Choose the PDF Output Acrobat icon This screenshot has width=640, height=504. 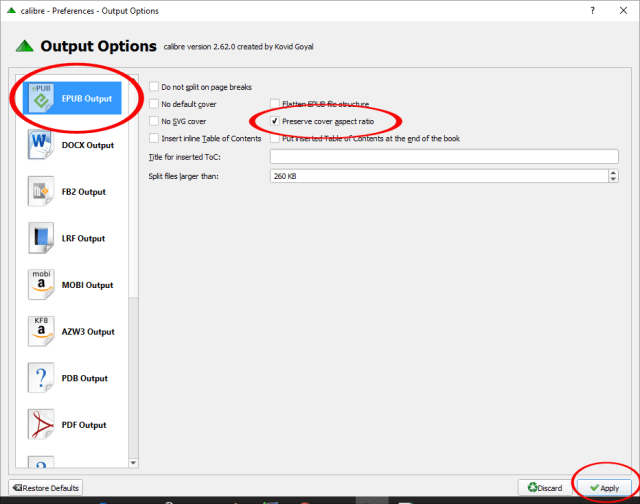(x=41, y=424)
